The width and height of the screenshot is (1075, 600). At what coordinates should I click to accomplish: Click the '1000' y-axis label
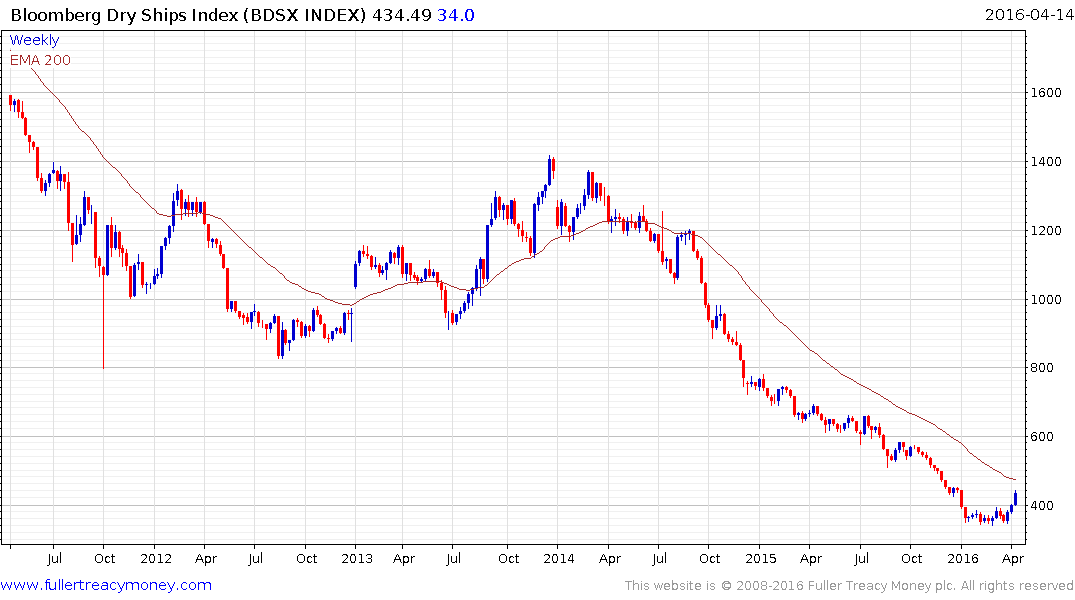click(x=1046, y=300)
